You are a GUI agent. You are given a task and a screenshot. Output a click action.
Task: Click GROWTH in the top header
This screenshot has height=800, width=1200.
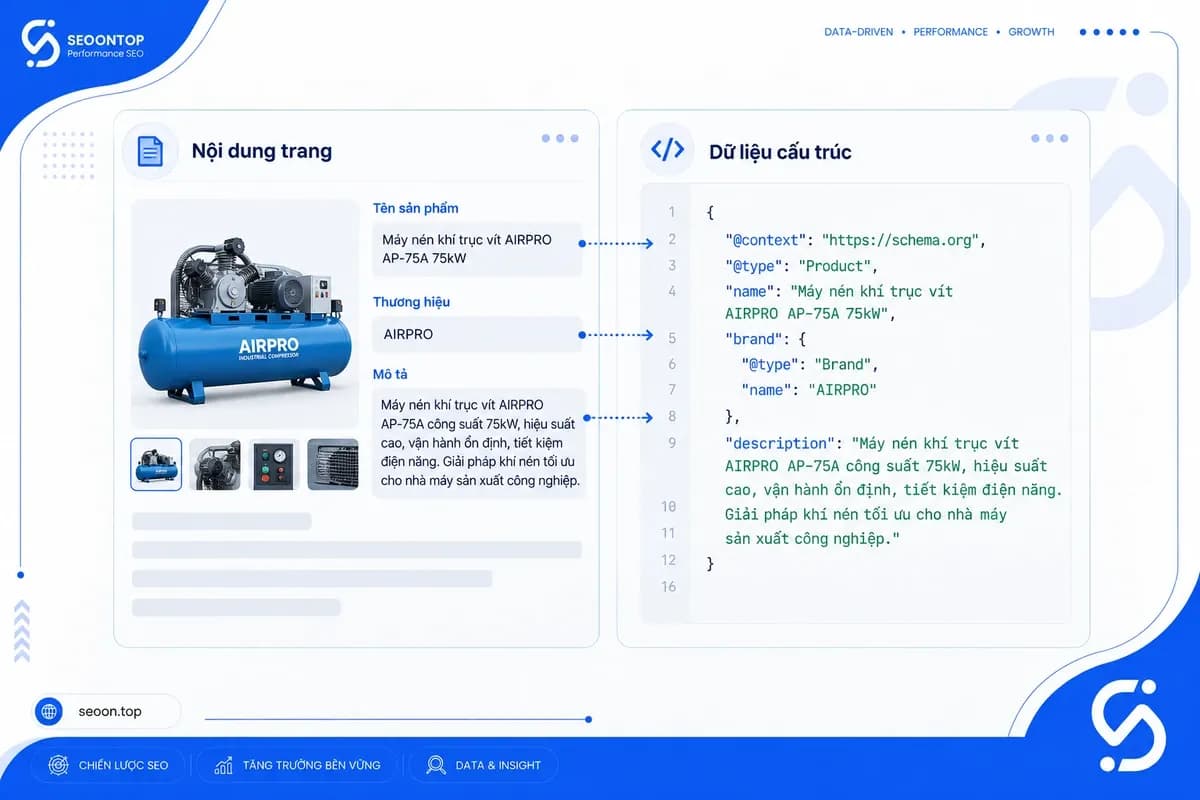(1031, 32)
